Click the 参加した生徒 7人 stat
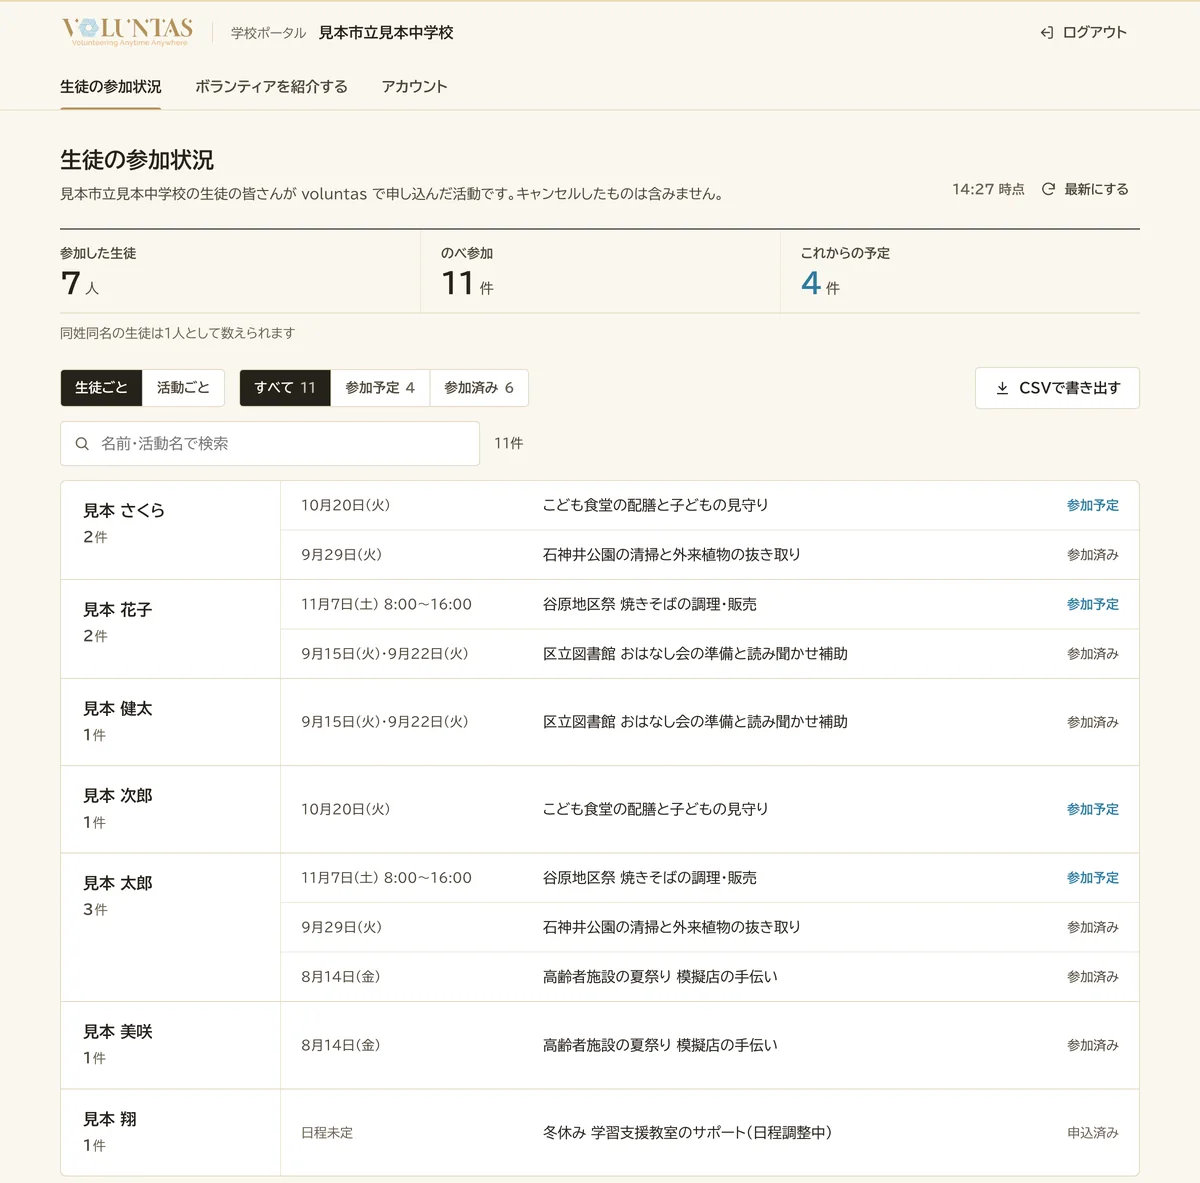The width and height of the screenshot is (1200, 1183). 240,272
